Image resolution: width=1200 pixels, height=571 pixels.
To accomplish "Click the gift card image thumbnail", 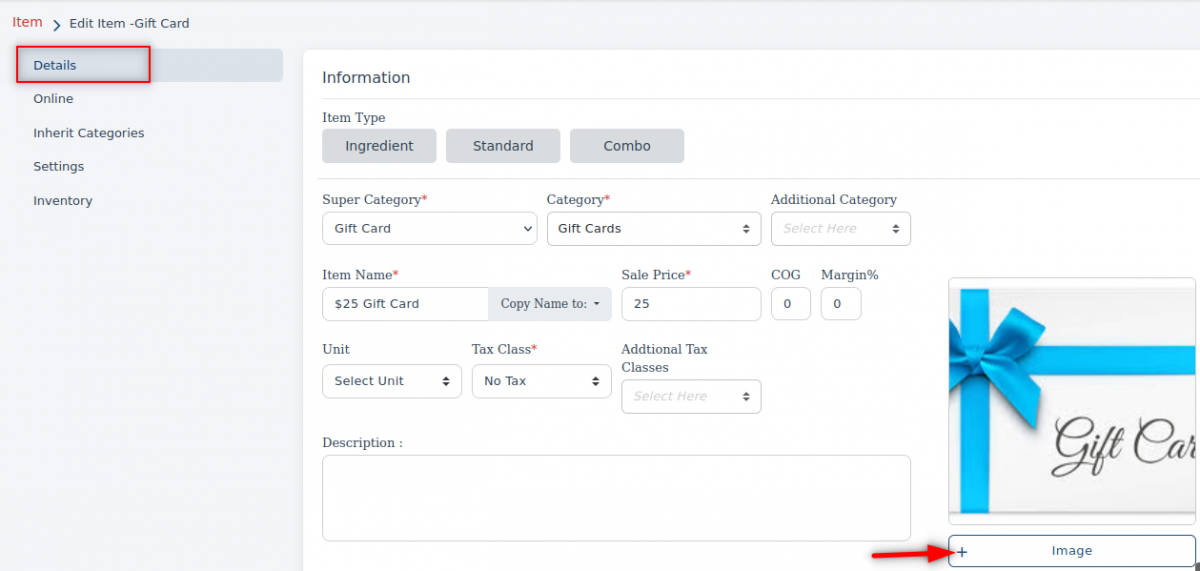I will [x=1071, y=400].
